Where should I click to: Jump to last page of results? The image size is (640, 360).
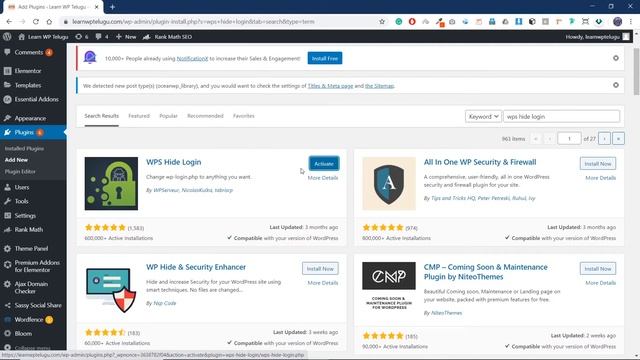[618, 139]
